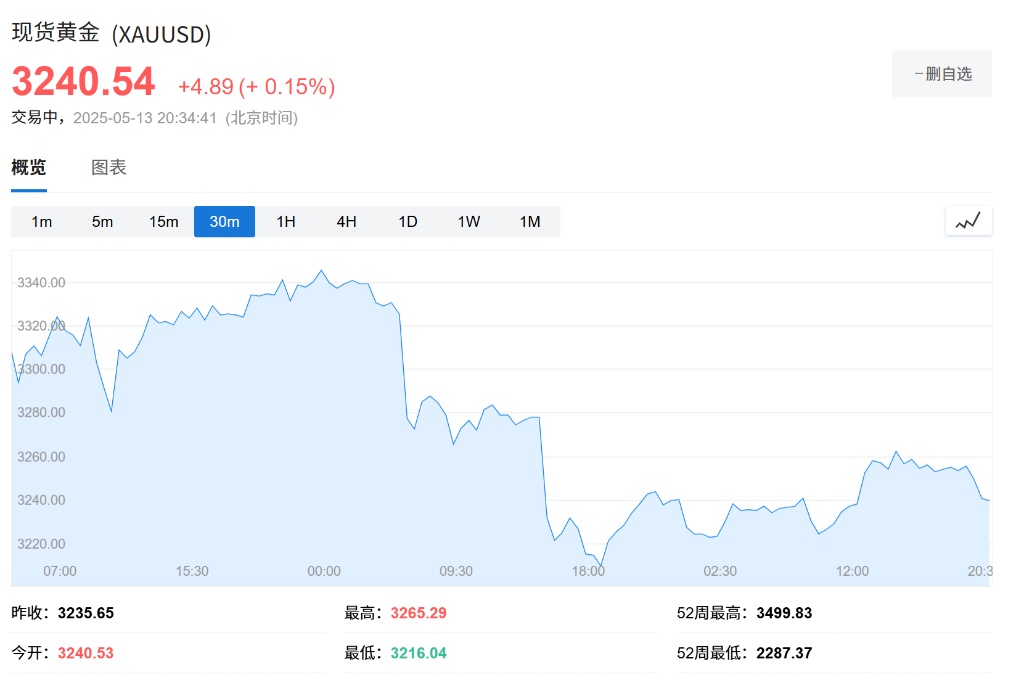The image size is (1024, 687).
Task: Click the 现货黄金 (XAUUSD) title
Action: (x=111, y=33)
